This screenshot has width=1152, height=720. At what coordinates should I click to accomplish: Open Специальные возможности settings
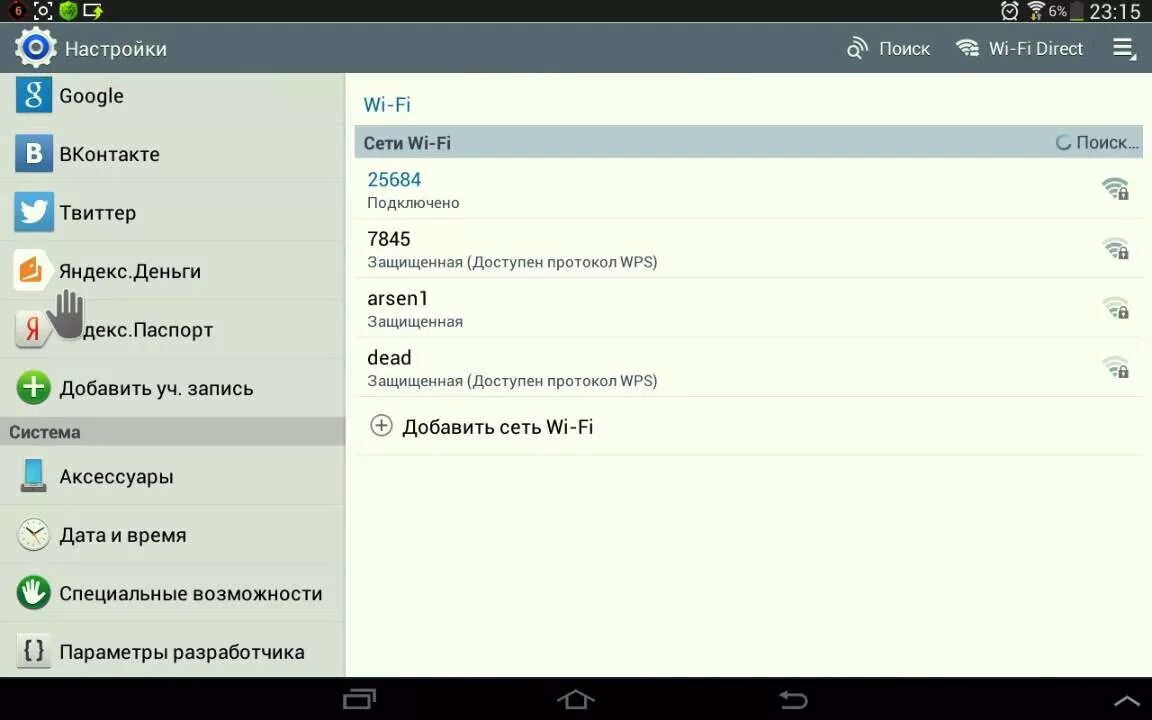[173, 593]
